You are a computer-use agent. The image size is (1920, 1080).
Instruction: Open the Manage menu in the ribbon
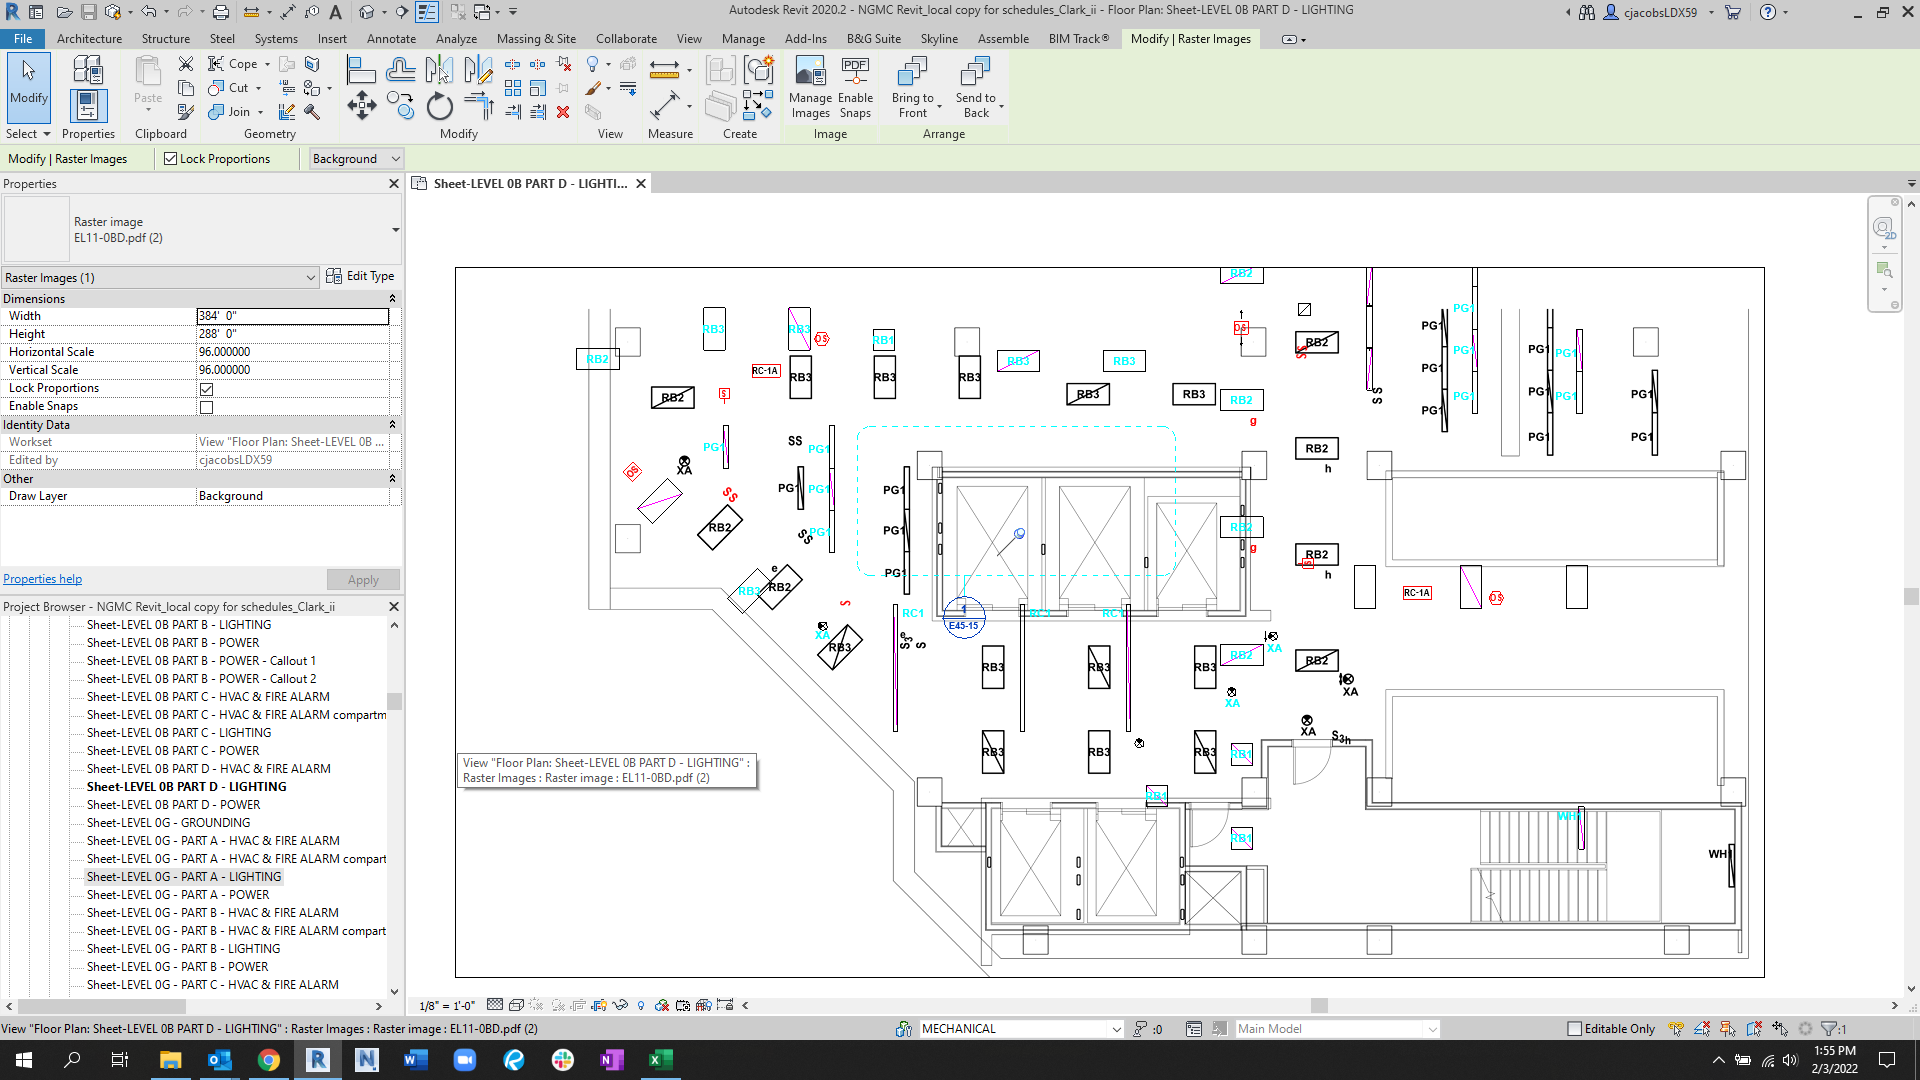click(743, 39)
